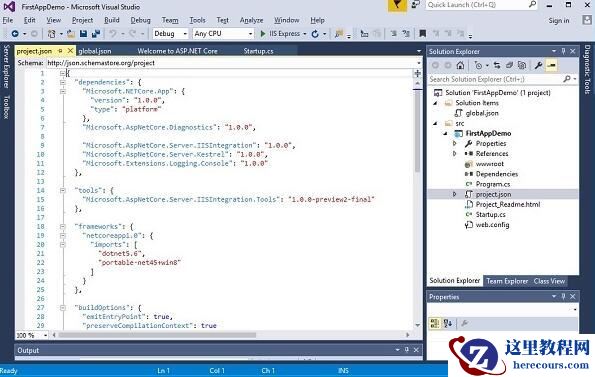595x377 pixels.
Task: Click the editor horizontal scrollbar thumb
Action: point(157,335)
